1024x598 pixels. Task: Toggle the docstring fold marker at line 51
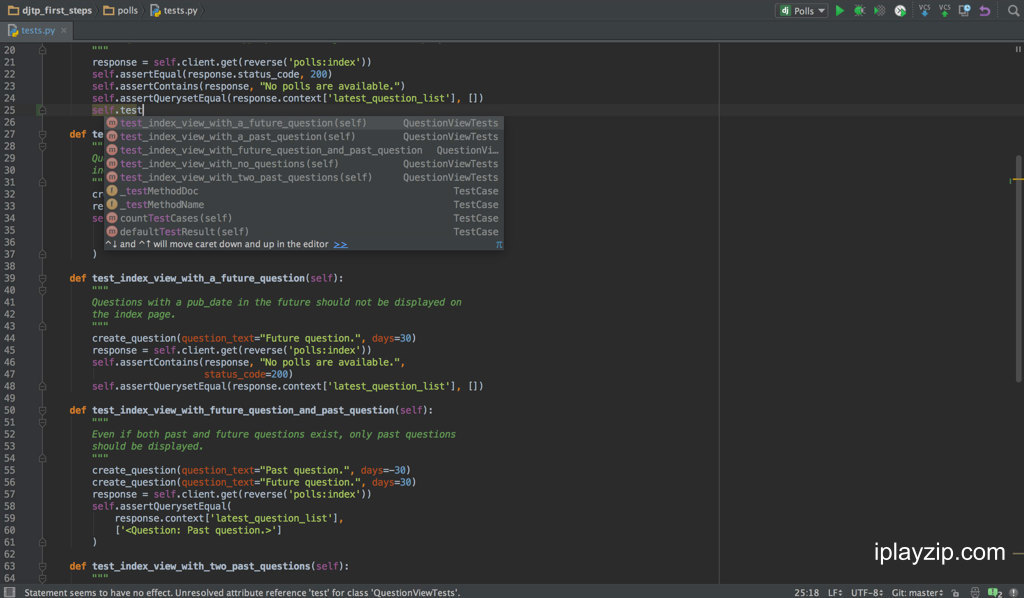(x=42, y=422)
